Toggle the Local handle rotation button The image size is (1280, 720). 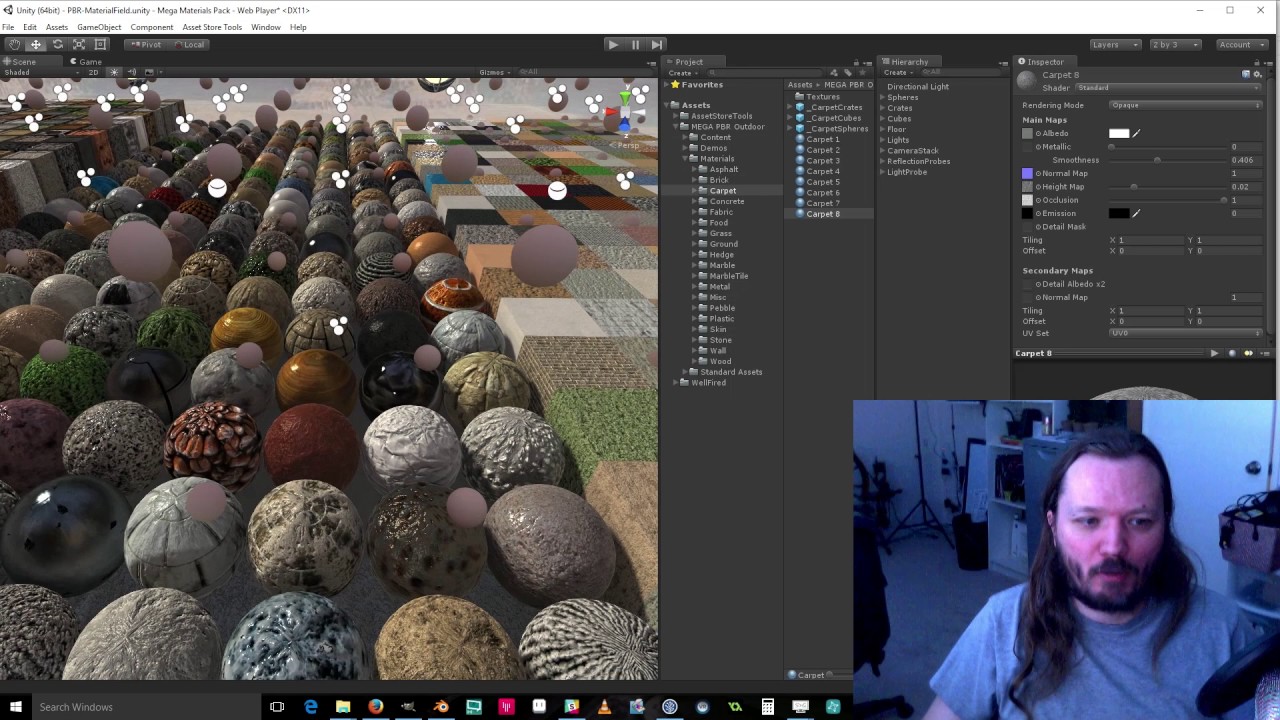coord(189,44)
